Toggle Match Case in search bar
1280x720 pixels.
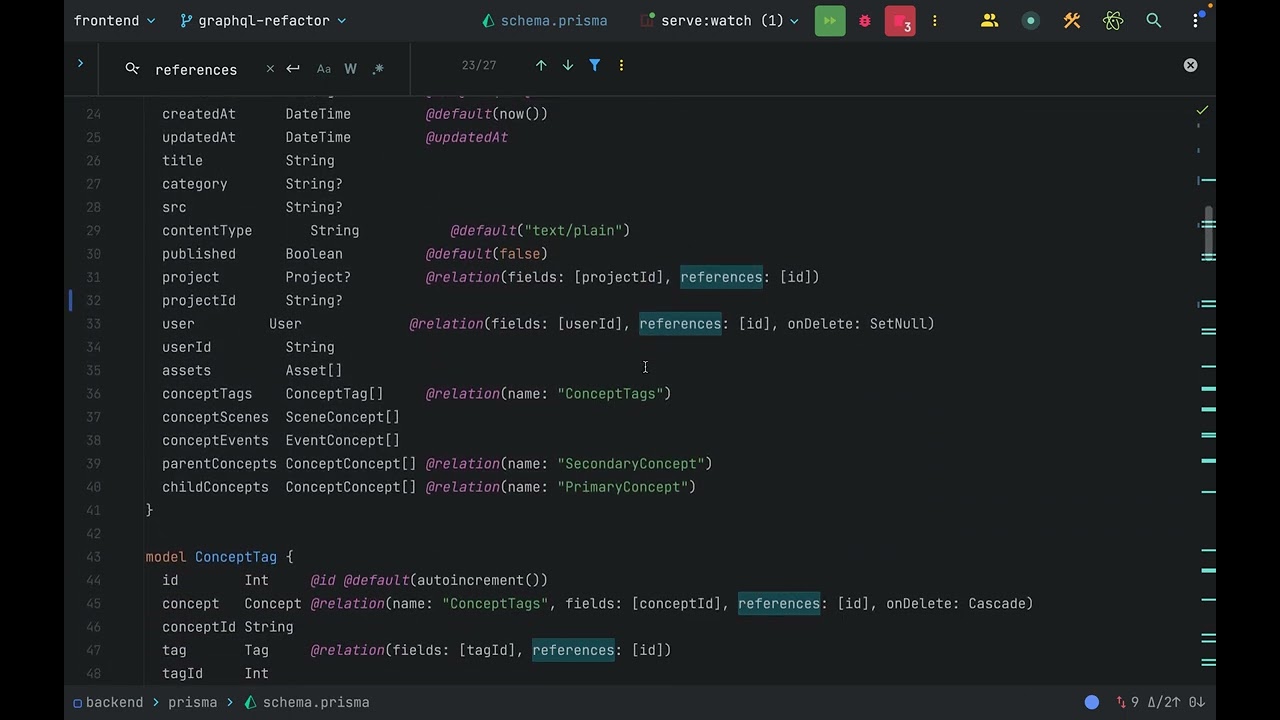tap(324, 69)
